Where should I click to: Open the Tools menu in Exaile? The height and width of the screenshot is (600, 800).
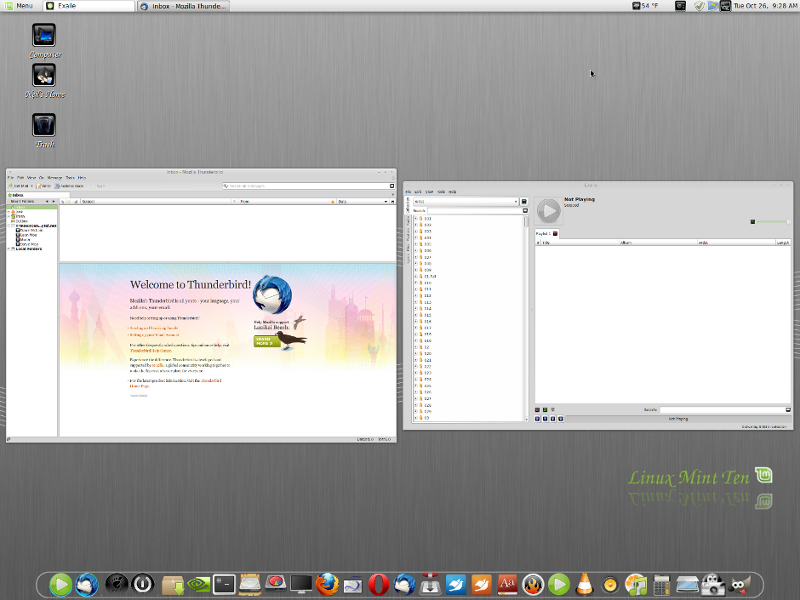[441, 192]
